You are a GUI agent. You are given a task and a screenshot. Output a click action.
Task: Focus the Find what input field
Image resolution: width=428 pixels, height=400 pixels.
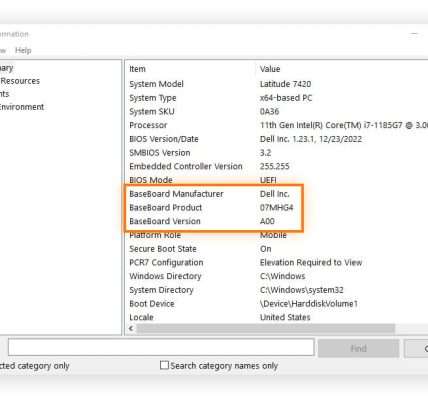pos(161,348)
